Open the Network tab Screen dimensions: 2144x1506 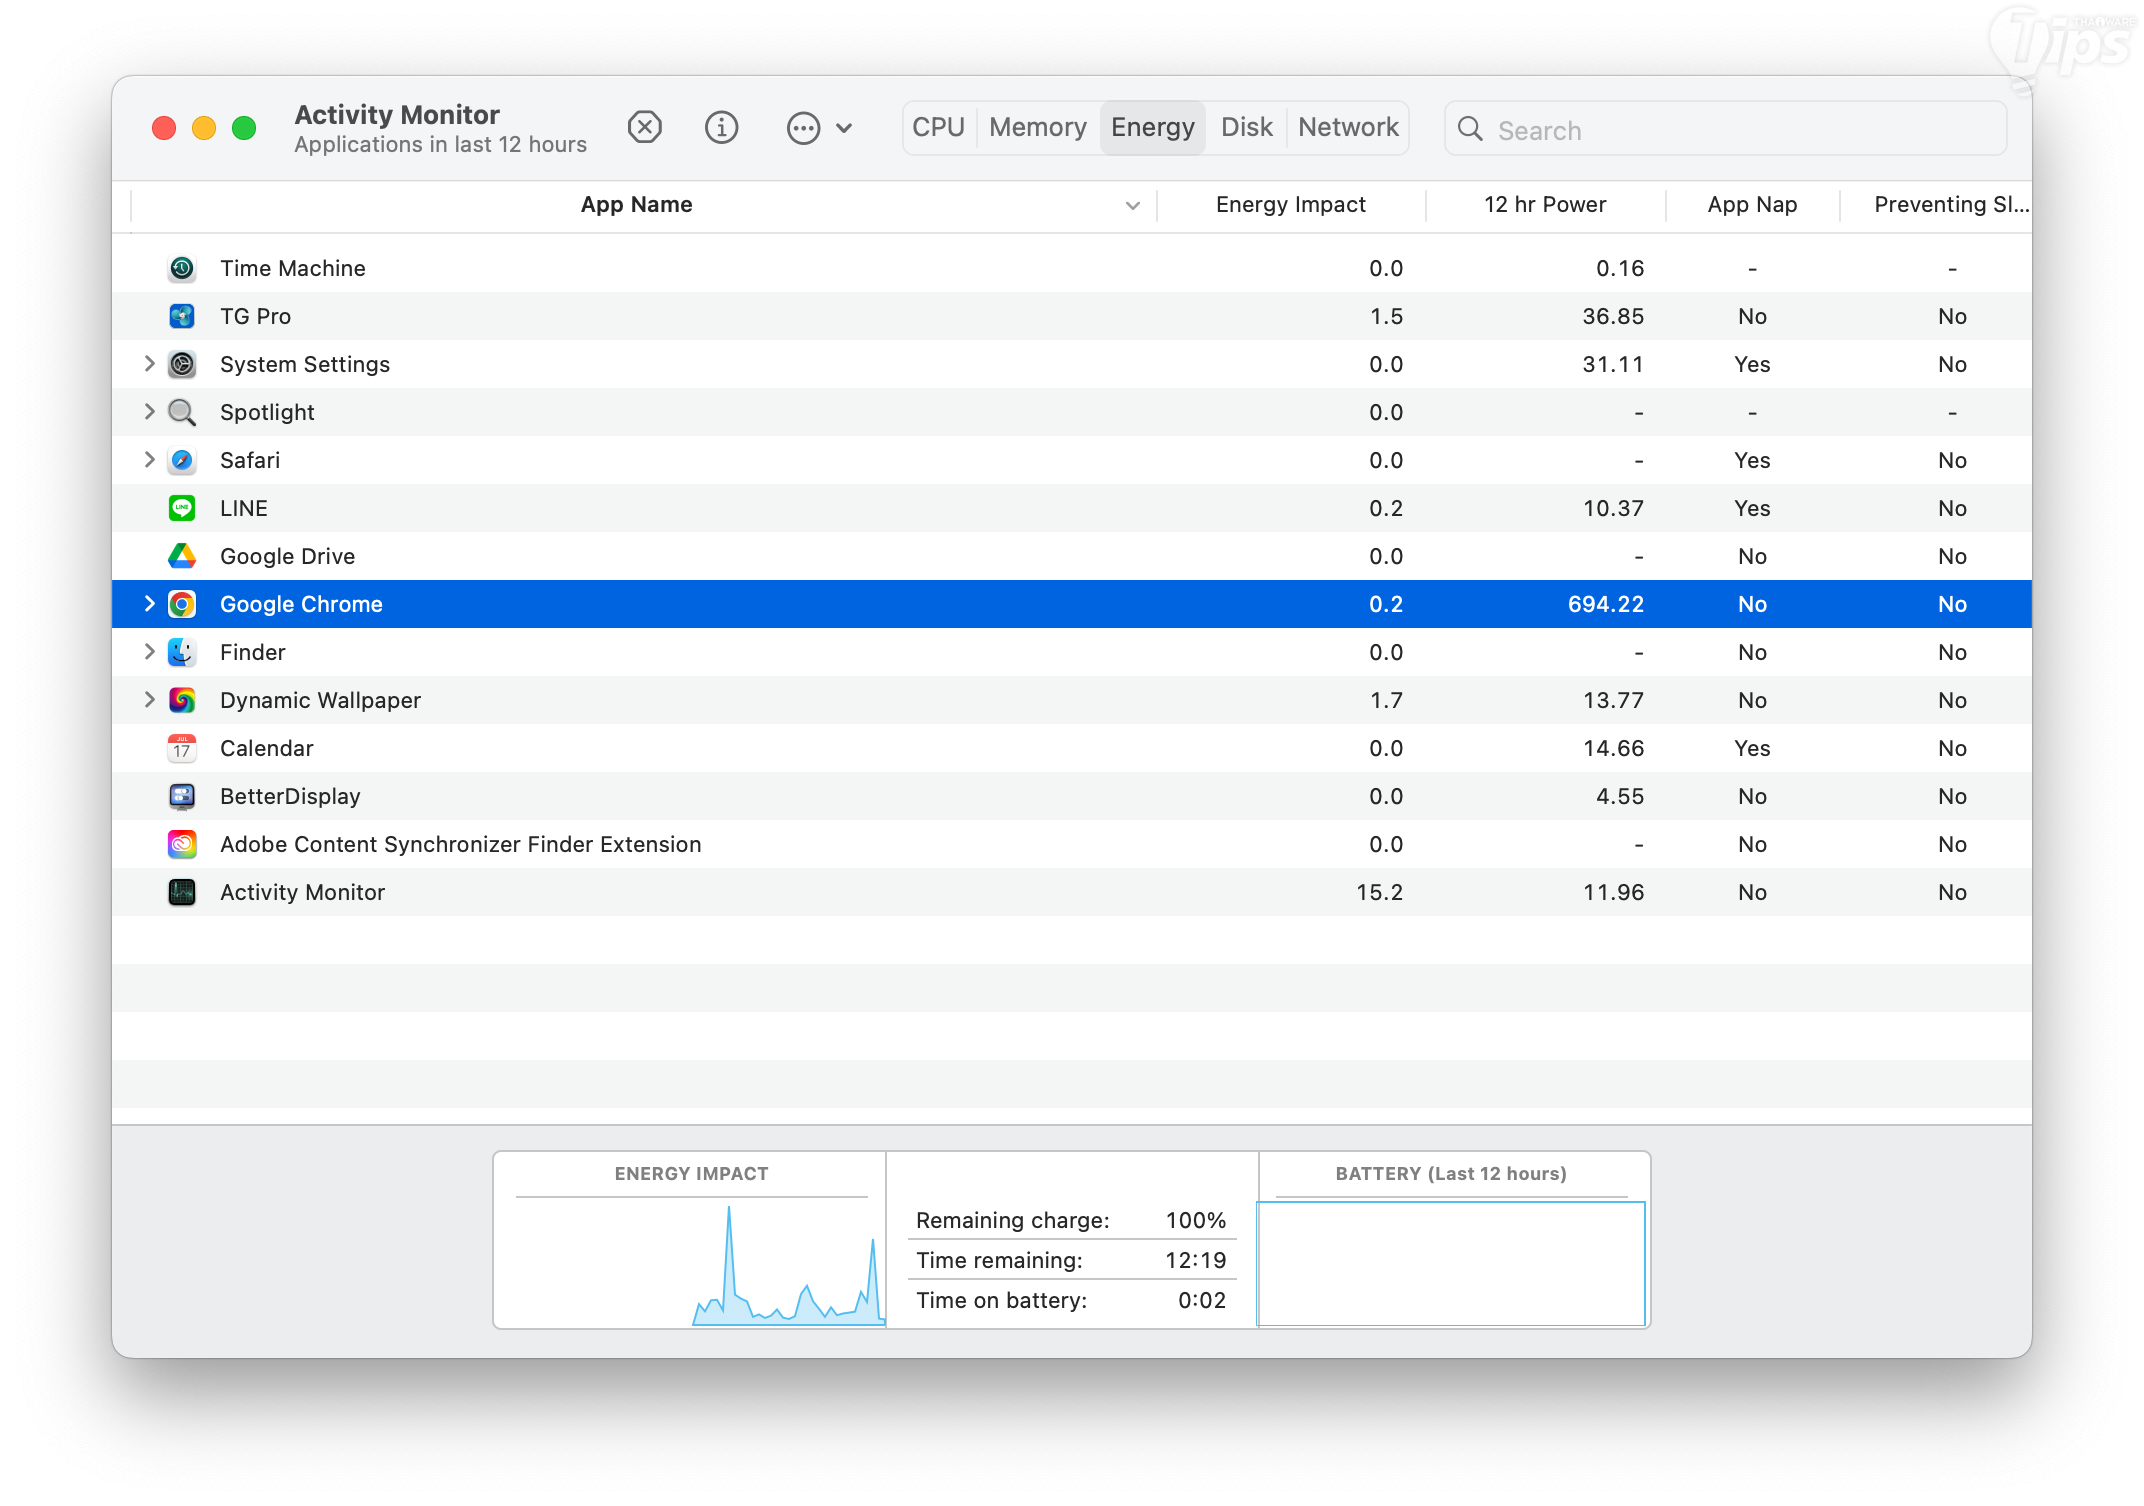tap(1347, 128)
